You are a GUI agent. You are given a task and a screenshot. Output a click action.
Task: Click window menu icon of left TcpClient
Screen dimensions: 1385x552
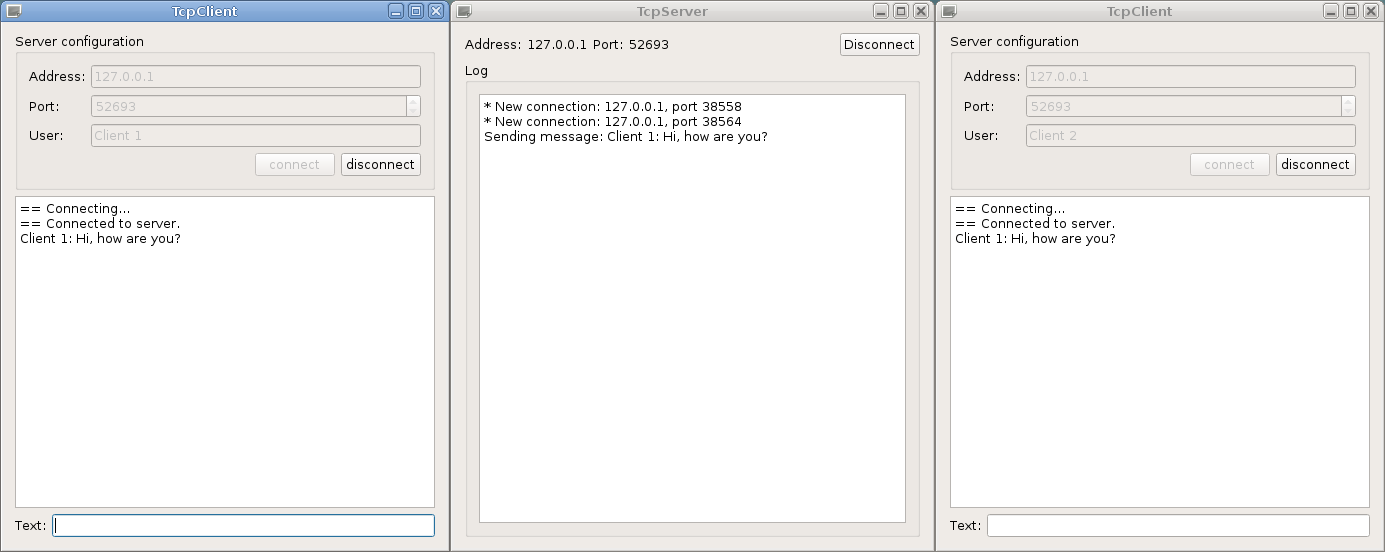point(13,11)
